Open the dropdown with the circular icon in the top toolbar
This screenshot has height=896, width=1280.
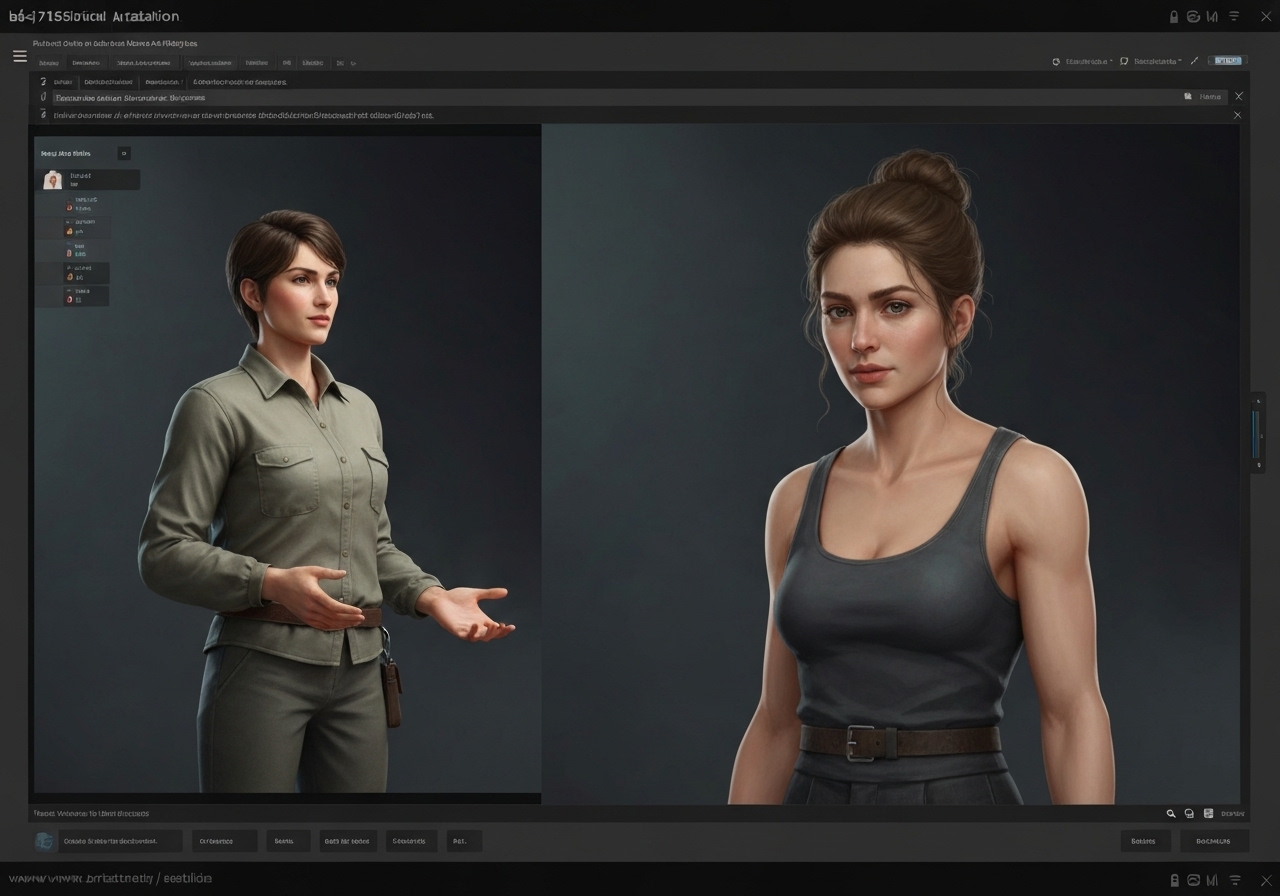coord(1082,61)
